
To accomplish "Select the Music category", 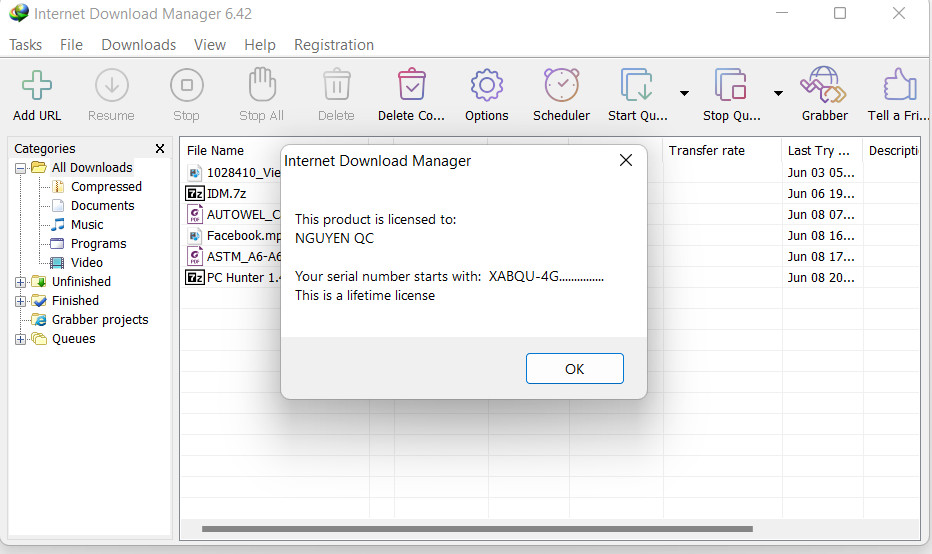I will (87, 225).
